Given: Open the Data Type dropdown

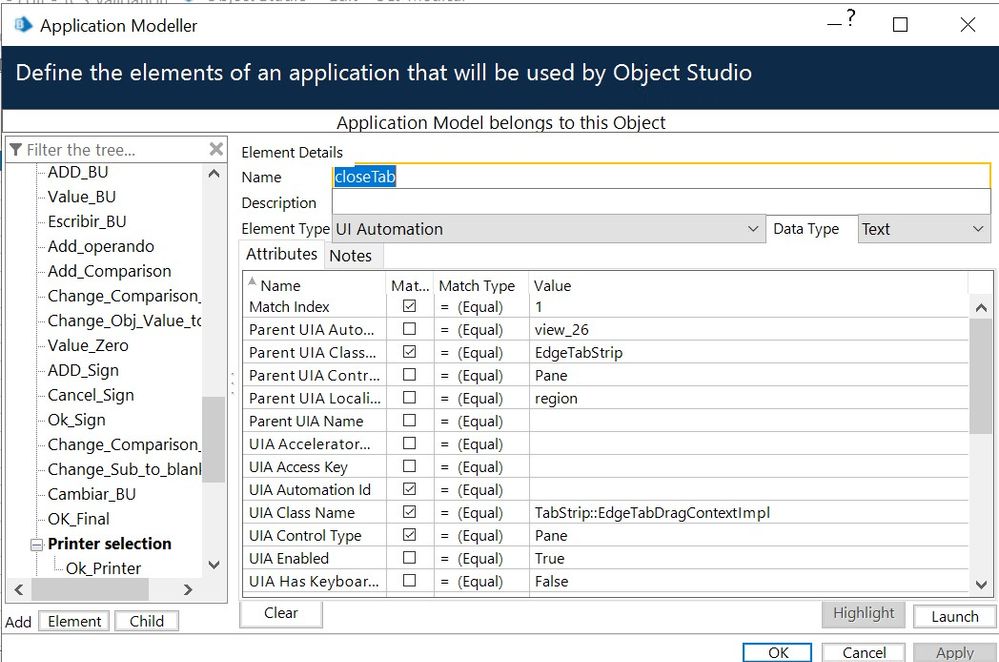Looking at the screenshot, I should pyautogui.click(x=977, y=229).
